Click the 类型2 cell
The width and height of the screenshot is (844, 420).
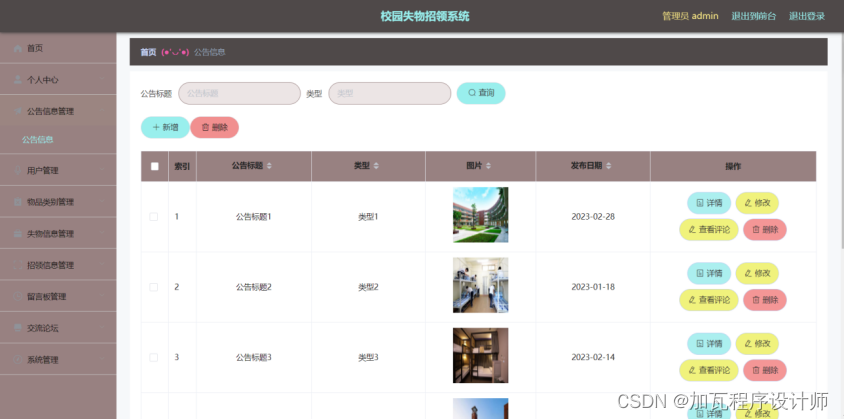pyautogui.click(x=368, y=287)
